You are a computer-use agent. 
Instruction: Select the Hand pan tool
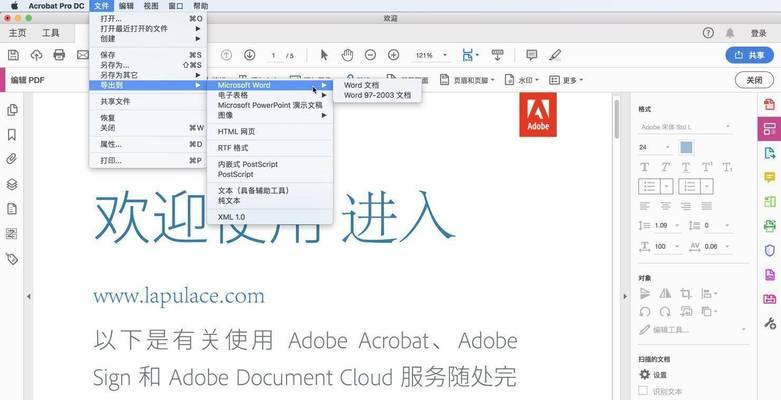347,55
